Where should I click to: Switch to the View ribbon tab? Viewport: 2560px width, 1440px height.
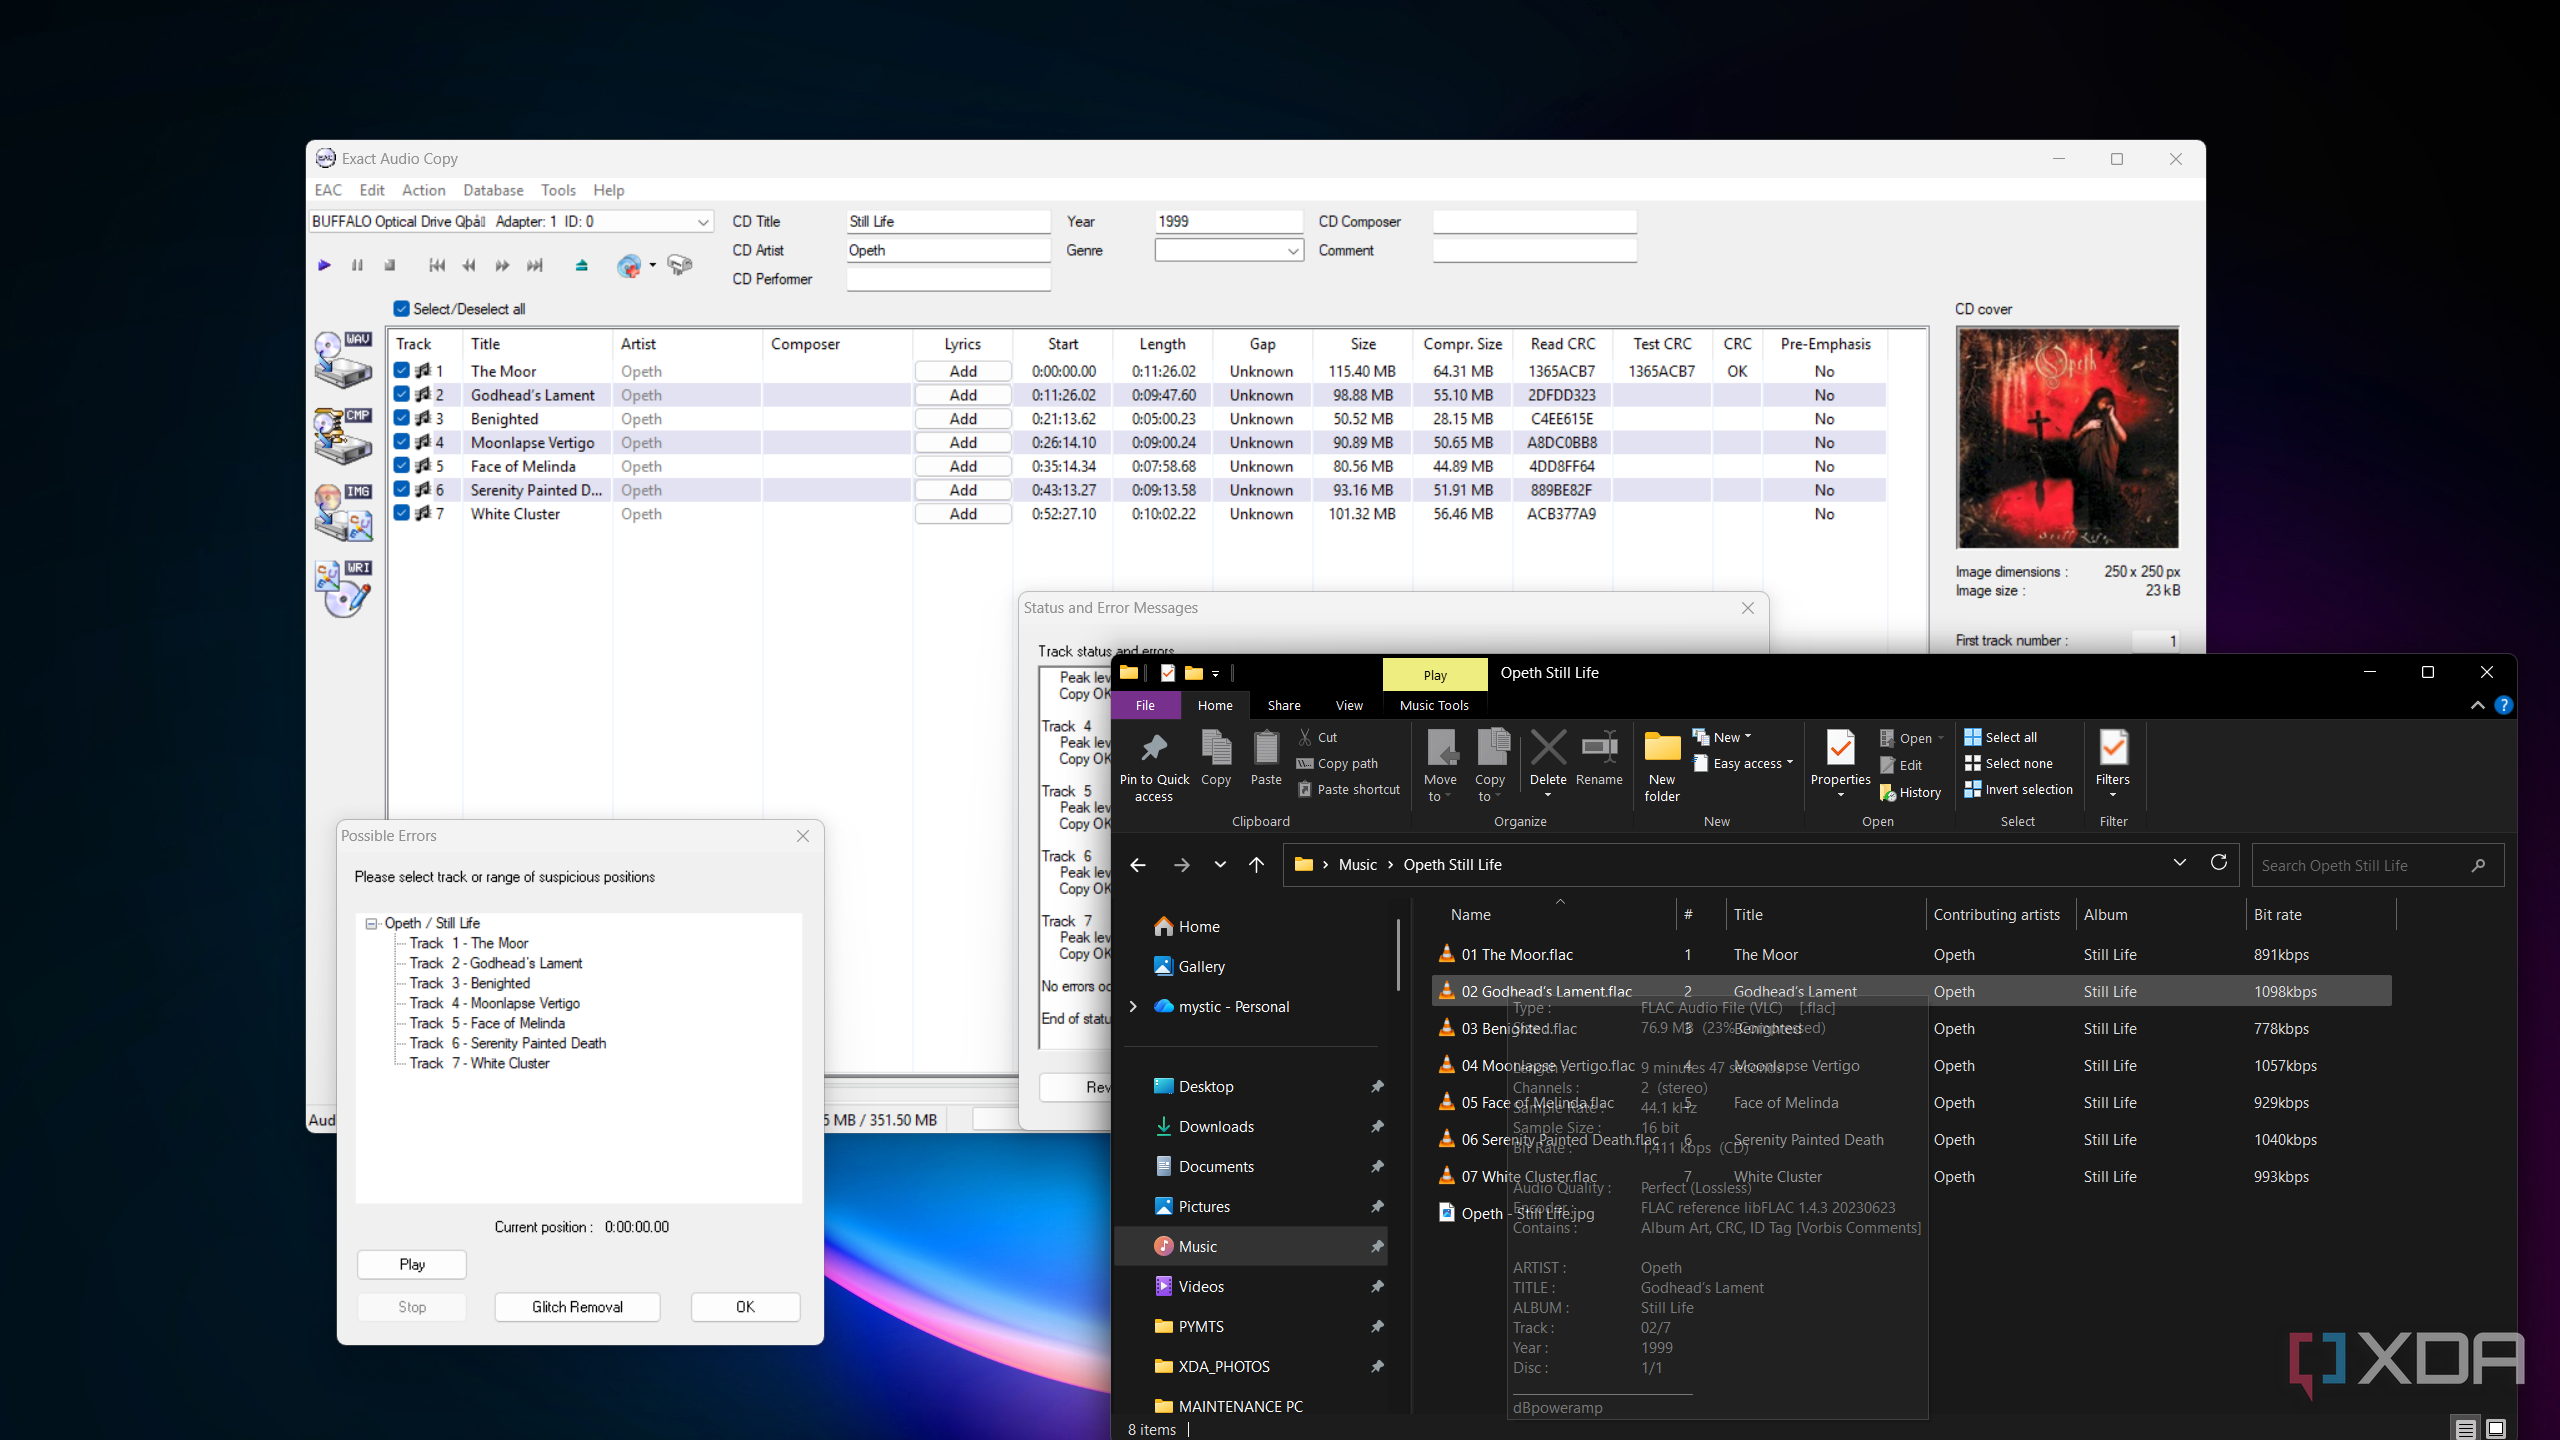pyautogui.click(x=1349, y=705)
